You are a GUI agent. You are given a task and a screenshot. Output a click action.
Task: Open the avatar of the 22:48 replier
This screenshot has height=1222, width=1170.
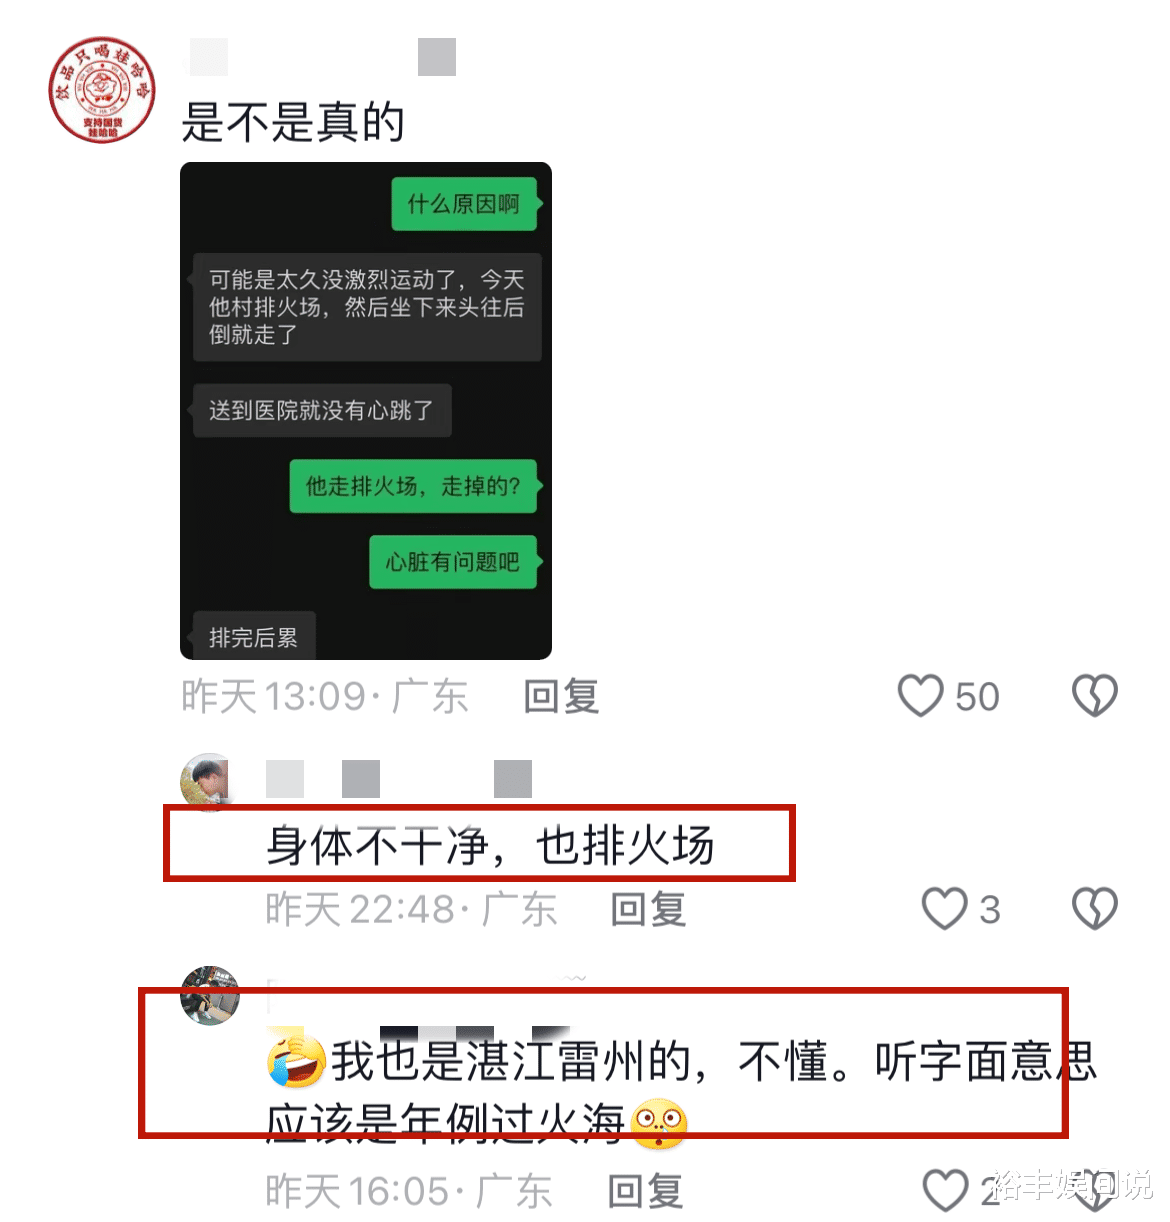(206, 779)
